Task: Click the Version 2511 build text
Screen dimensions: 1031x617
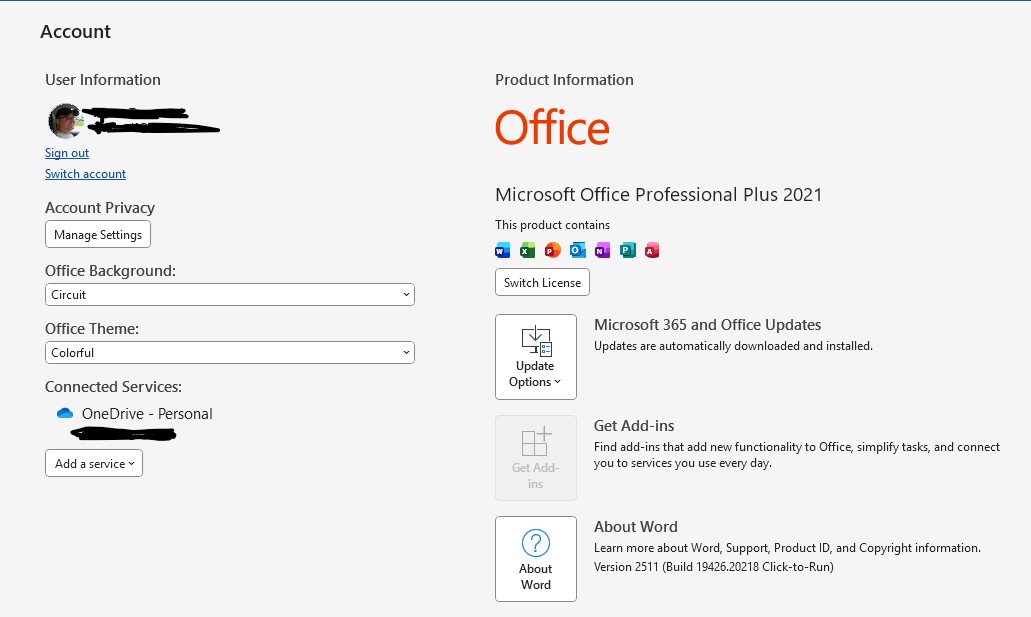Action: coord(713,566)
